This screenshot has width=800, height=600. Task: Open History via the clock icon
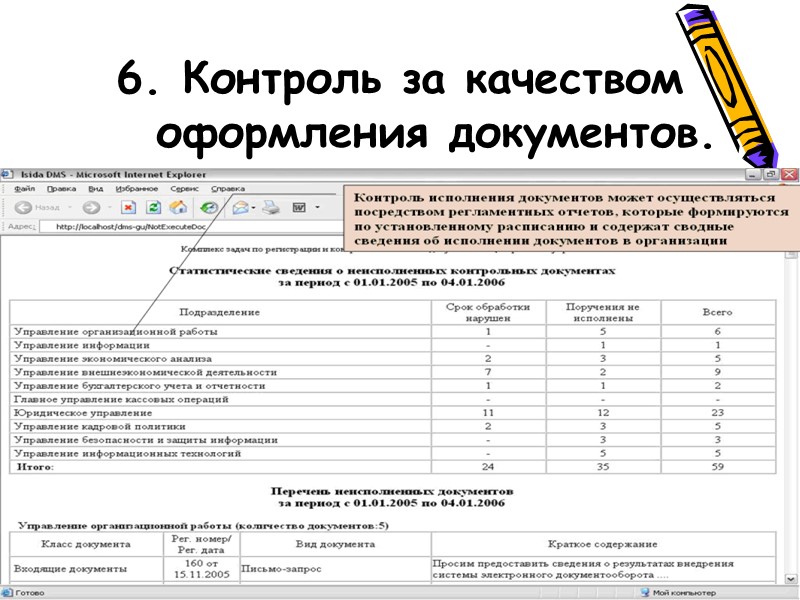209,207
